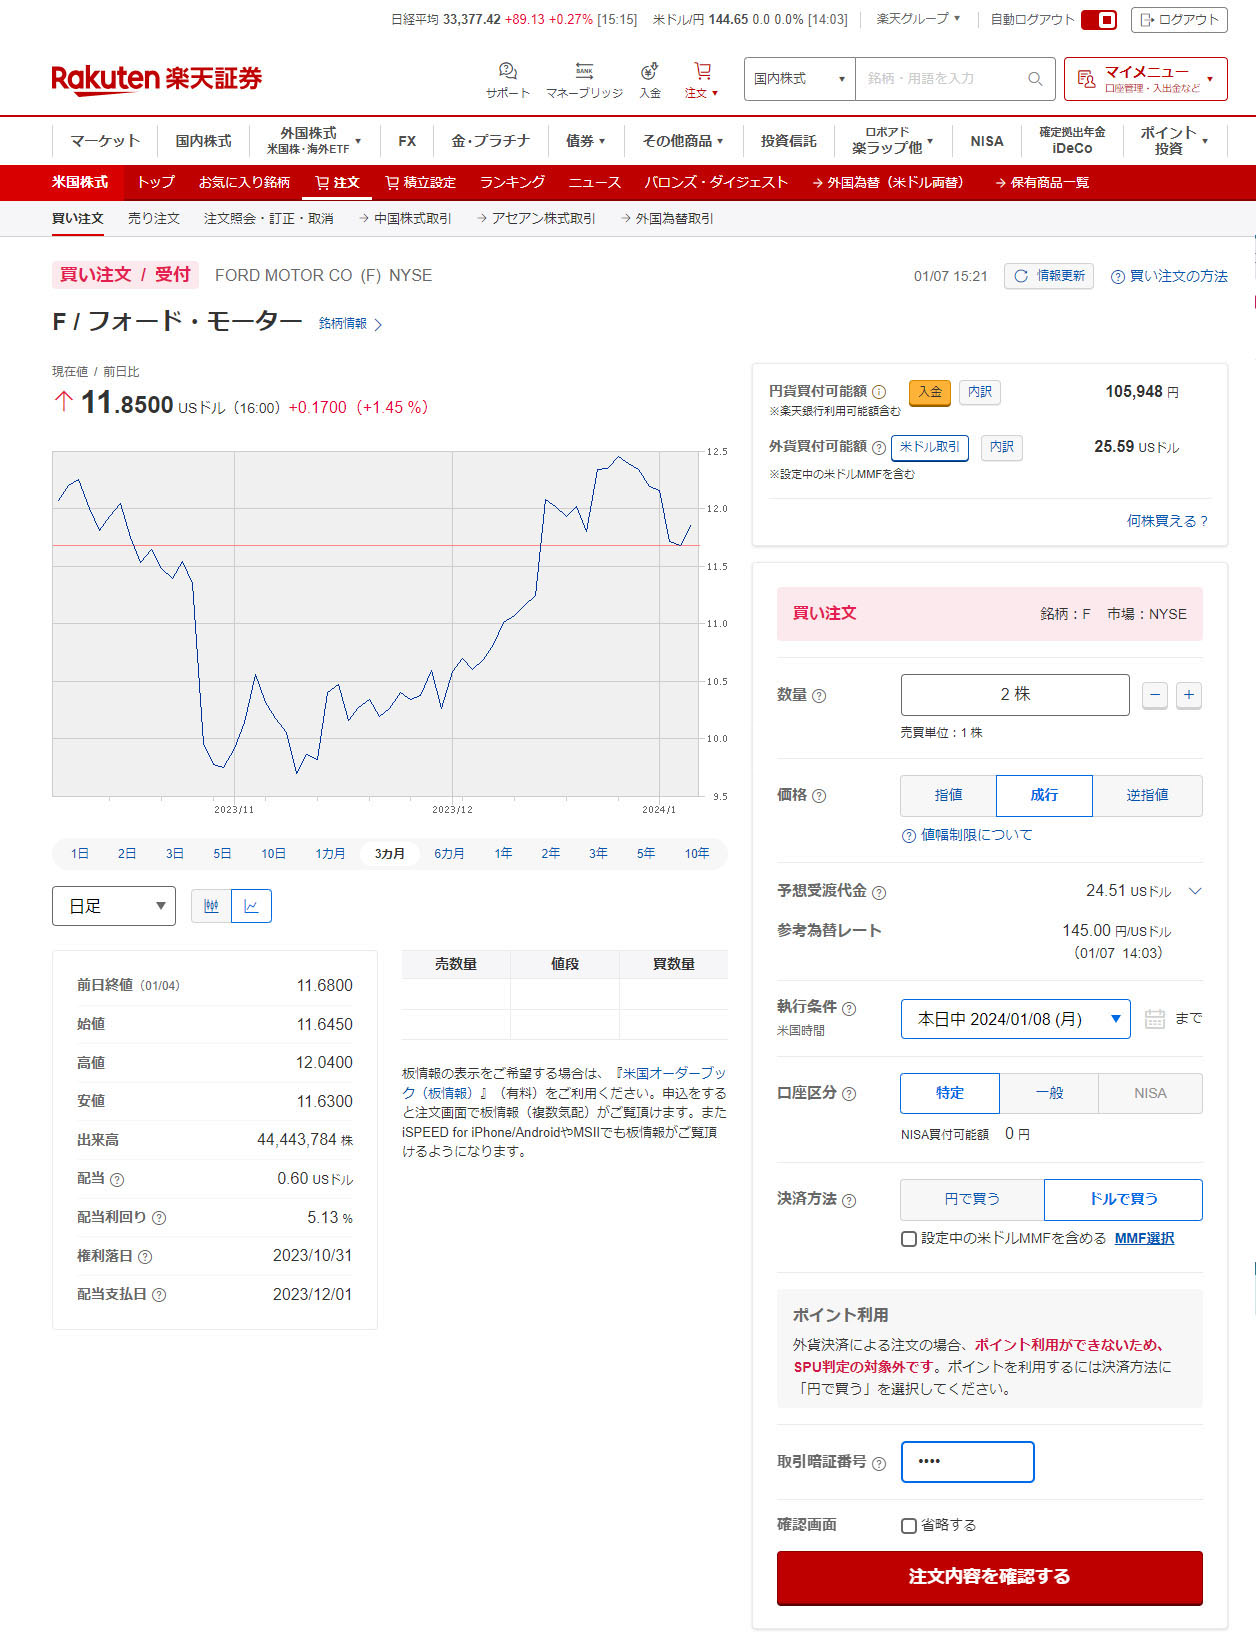The height and width of the screenshot is (1645, 1256).
Task: Click the search magnifier icon
Action: point(1035,79)
